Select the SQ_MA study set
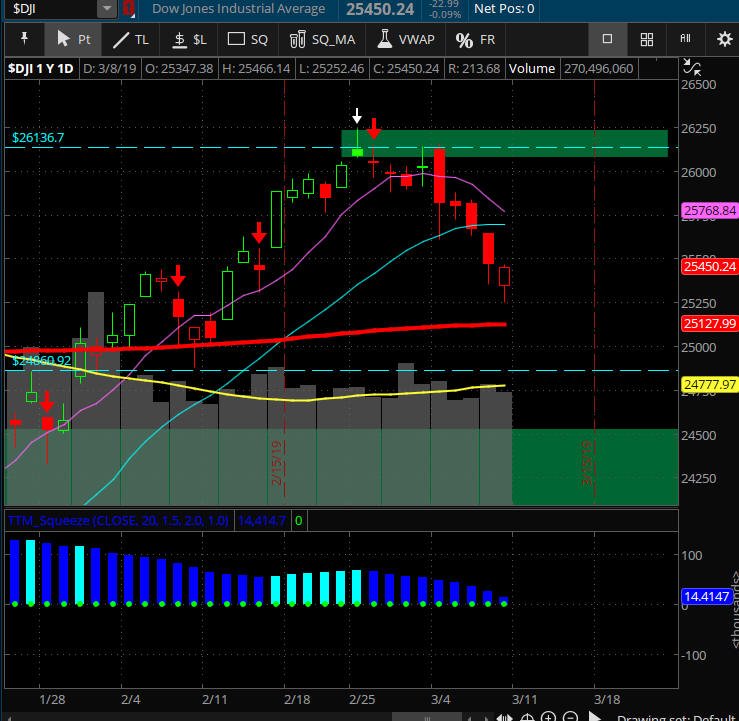Screen dimensions: 739x721 click(322, 39)
